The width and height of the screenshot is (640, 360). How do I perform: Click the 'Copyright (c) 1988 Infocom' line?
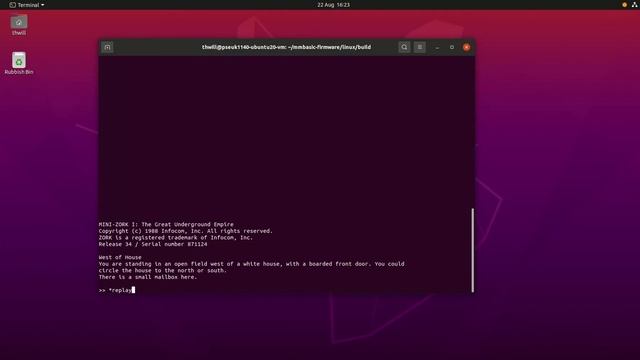point(186,231)
